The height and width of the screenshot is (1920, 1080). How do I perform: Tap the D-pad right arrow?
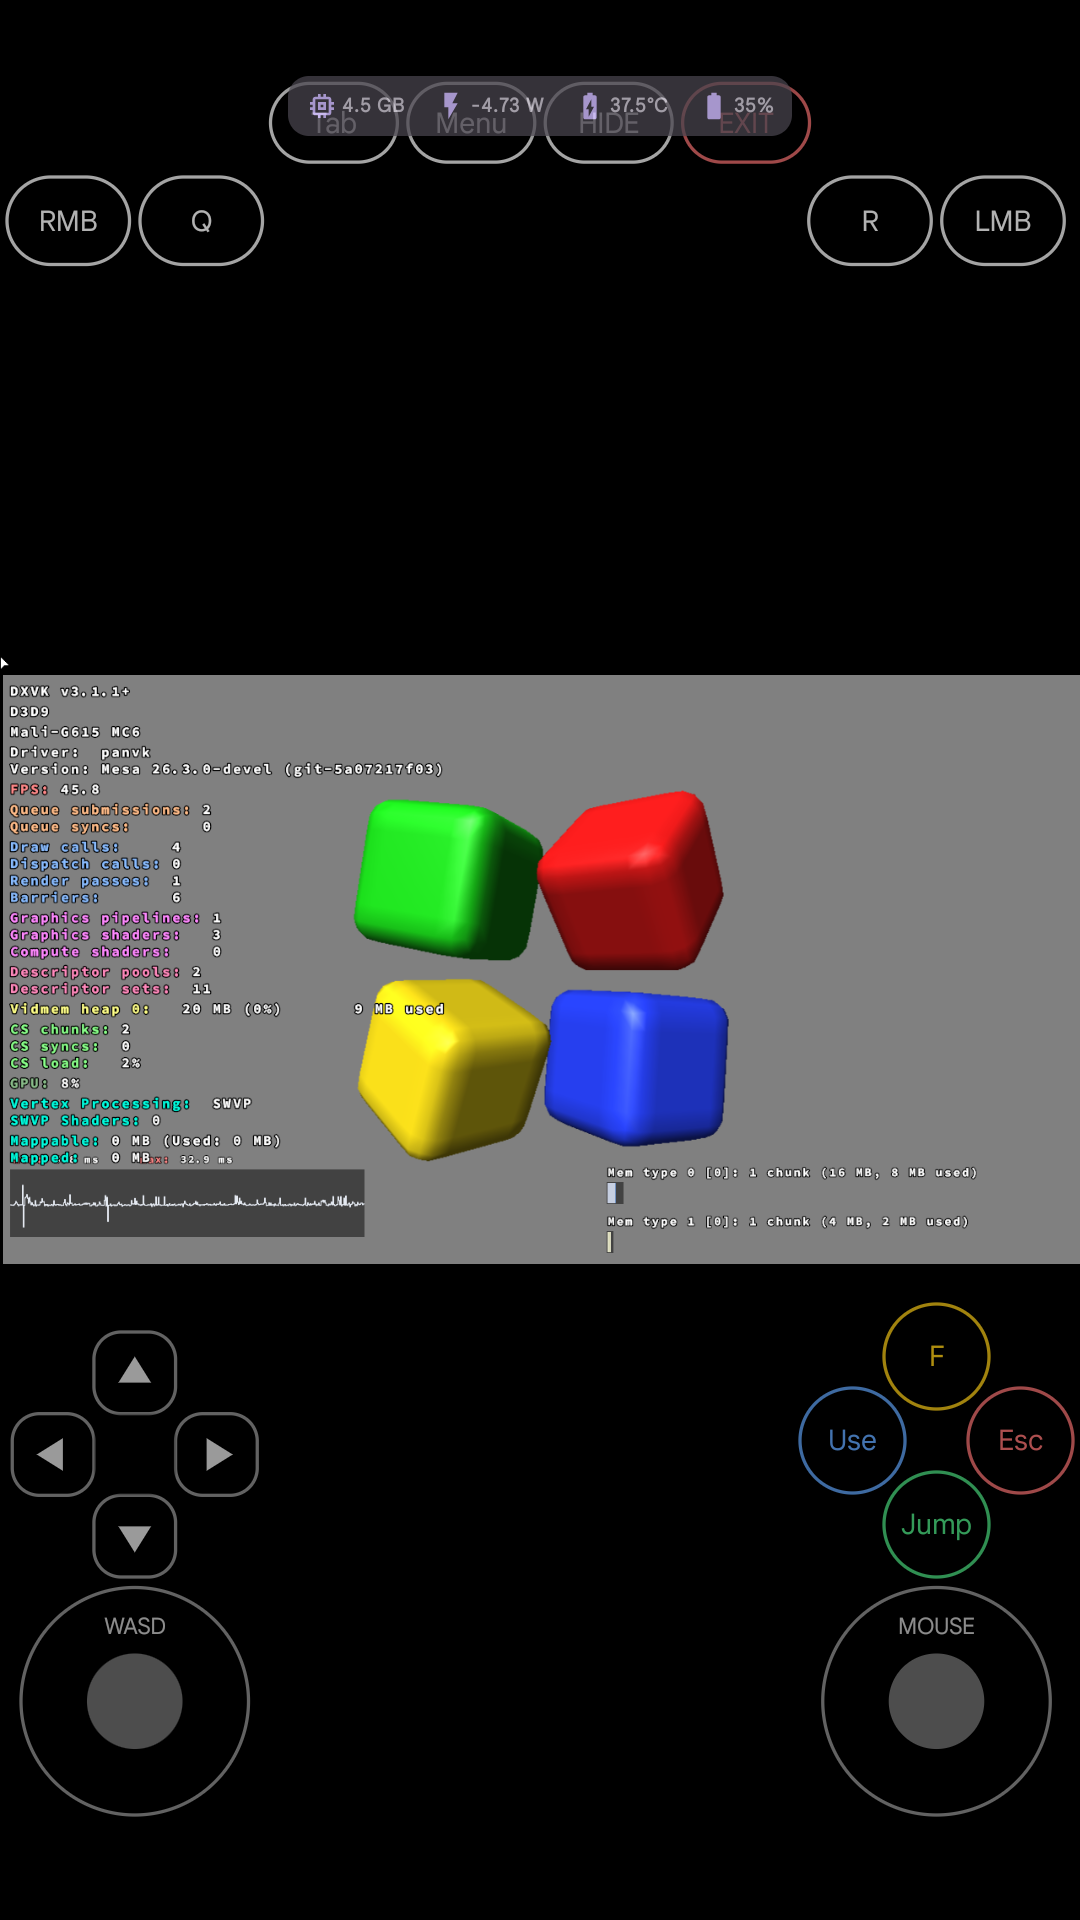coord(217,1454)
